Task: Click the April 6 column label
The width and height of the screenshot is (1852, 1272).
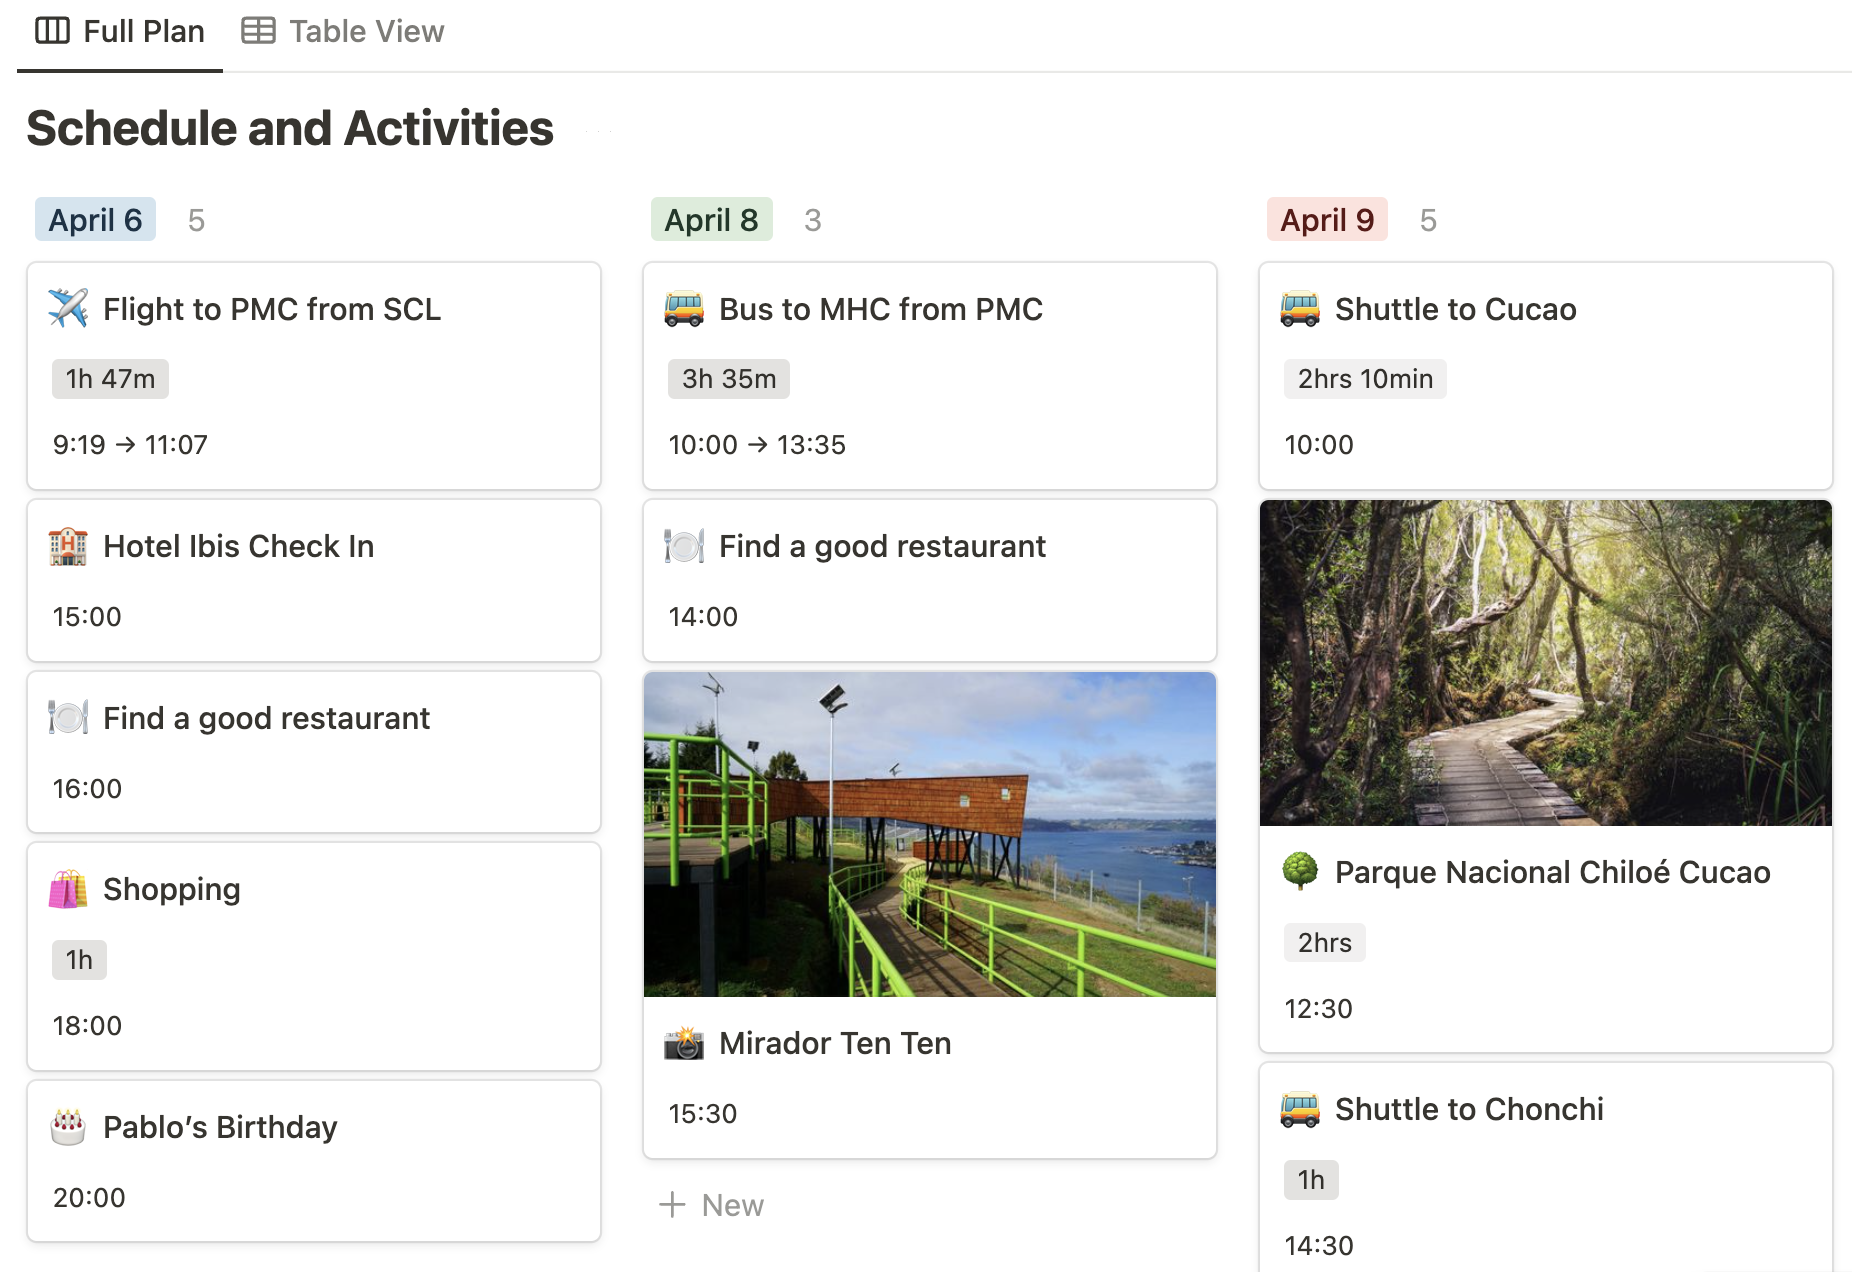Action: pyautogui.click(x=95, y=220)
